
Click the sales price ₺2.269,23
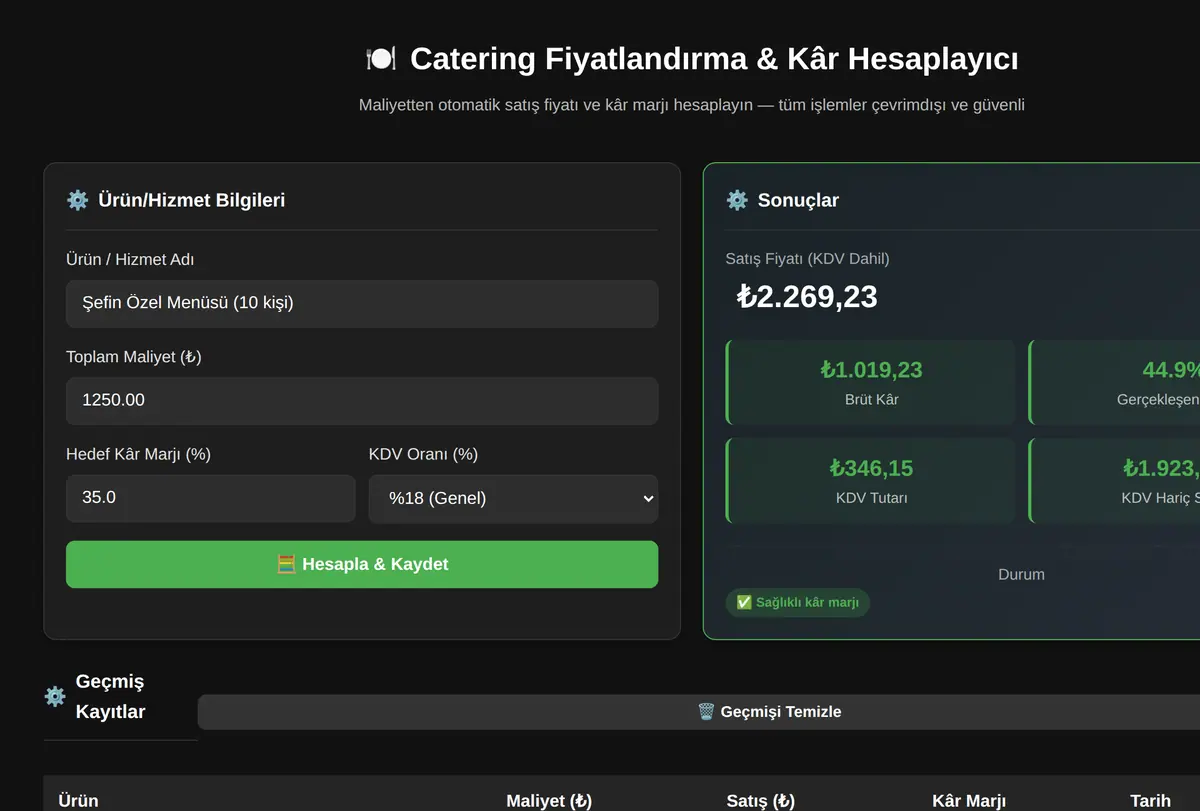[x=807, y=297]
